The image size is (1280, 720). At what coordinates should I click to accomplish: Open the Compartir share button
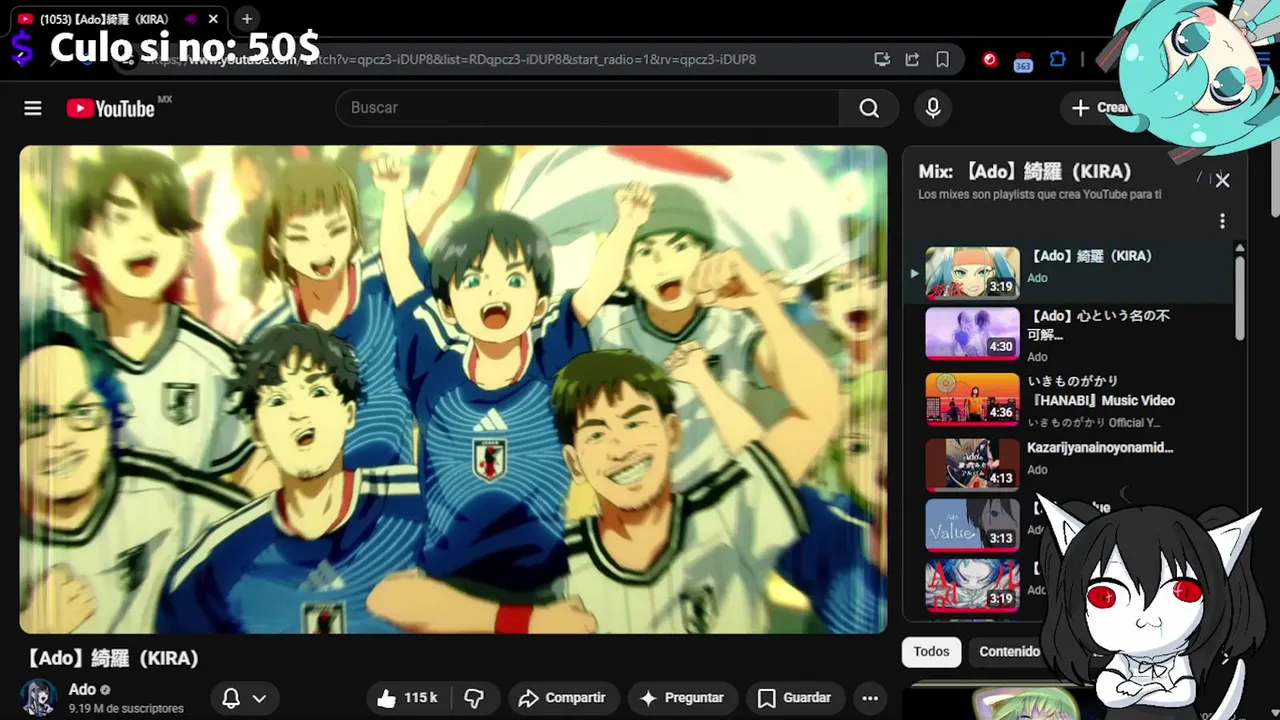[x=563, y=698]
